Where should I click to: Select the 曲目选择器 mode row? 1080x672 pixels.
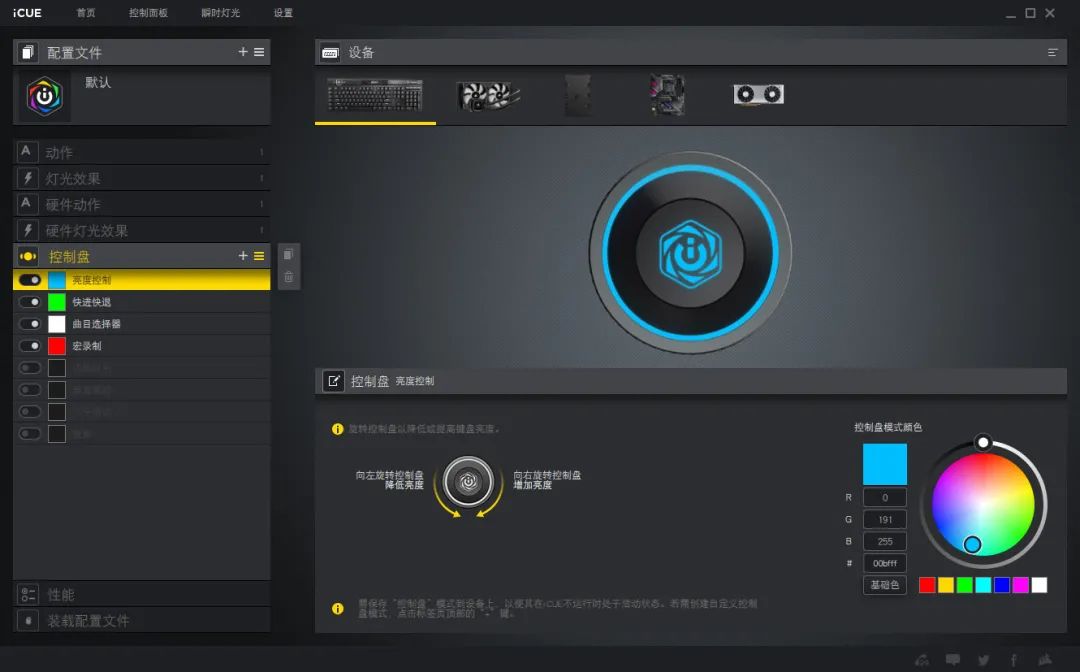tap(141, 324)
